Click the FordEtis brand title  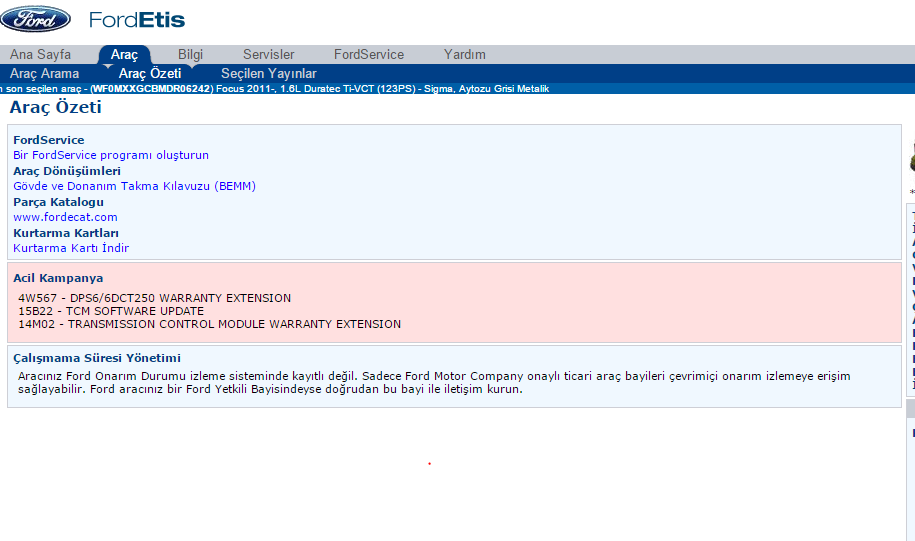[x=137, y=20]
